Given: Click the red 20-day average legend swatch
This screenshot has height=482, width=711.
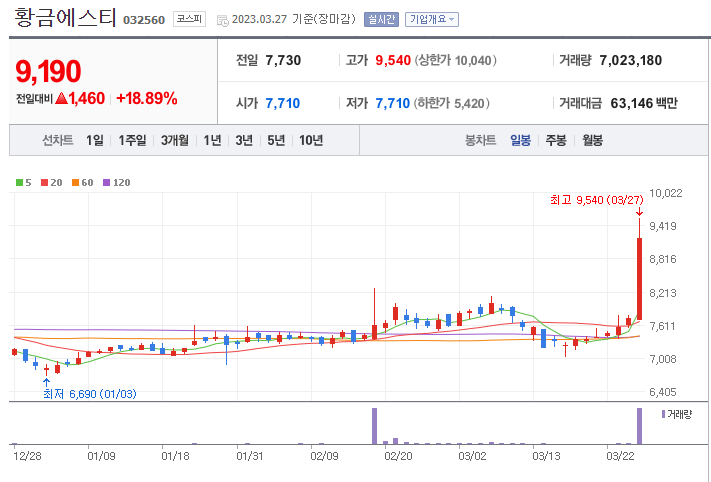Looking at the screenshot, I should coord(44,183).
